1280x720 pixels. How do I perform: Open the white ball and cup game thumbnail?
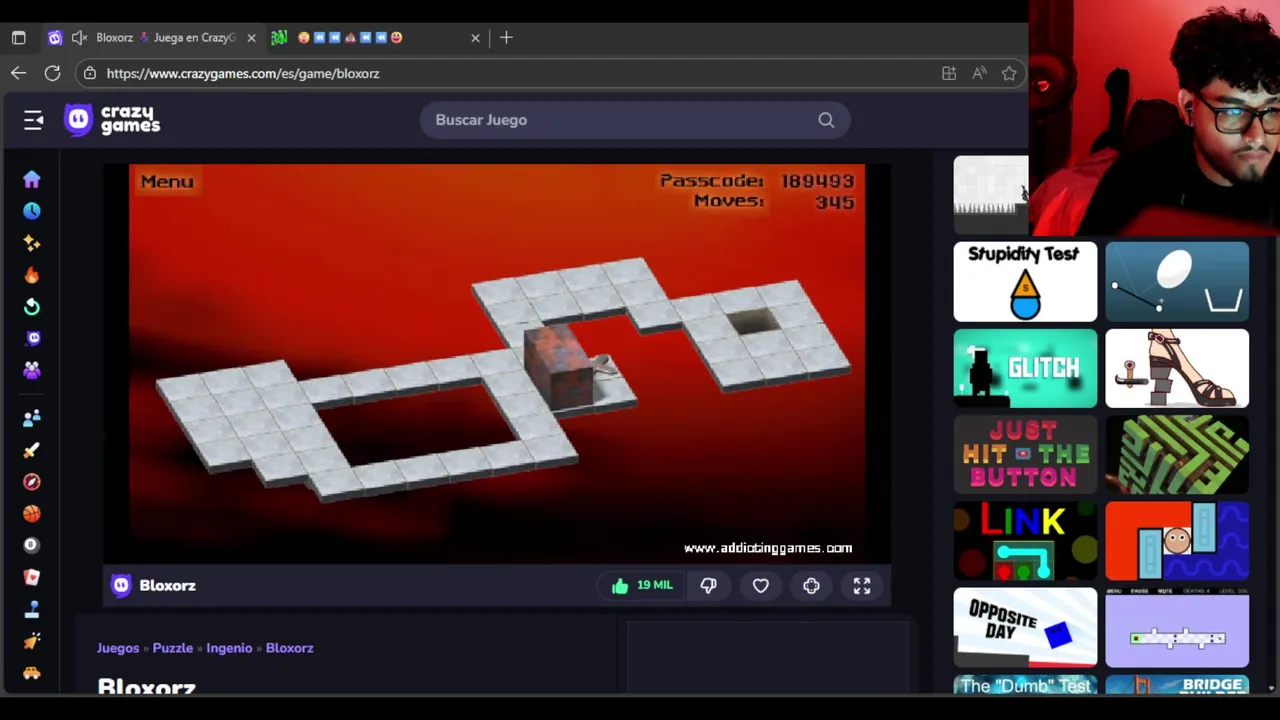coord(1177,282)
